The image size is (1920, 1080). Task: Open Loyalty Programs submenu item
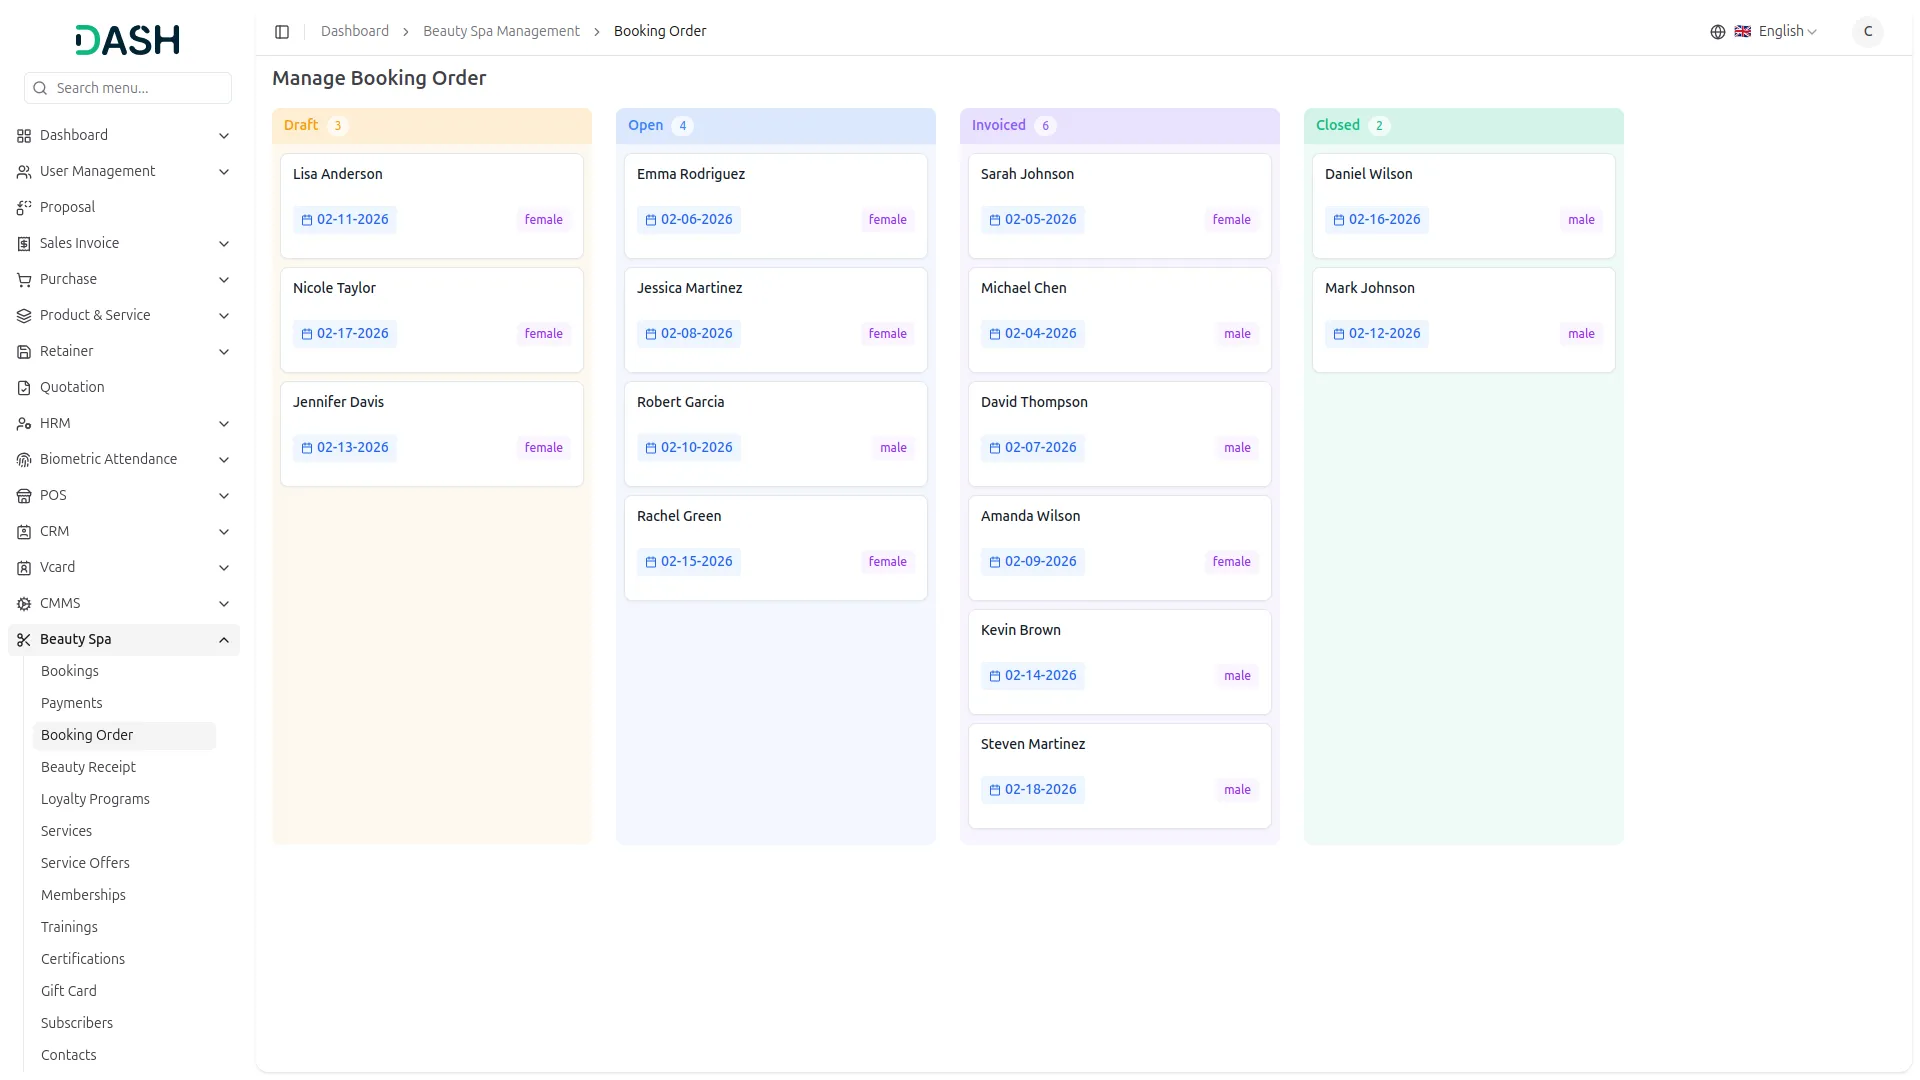pyautogui.click(x=95, y=799)
